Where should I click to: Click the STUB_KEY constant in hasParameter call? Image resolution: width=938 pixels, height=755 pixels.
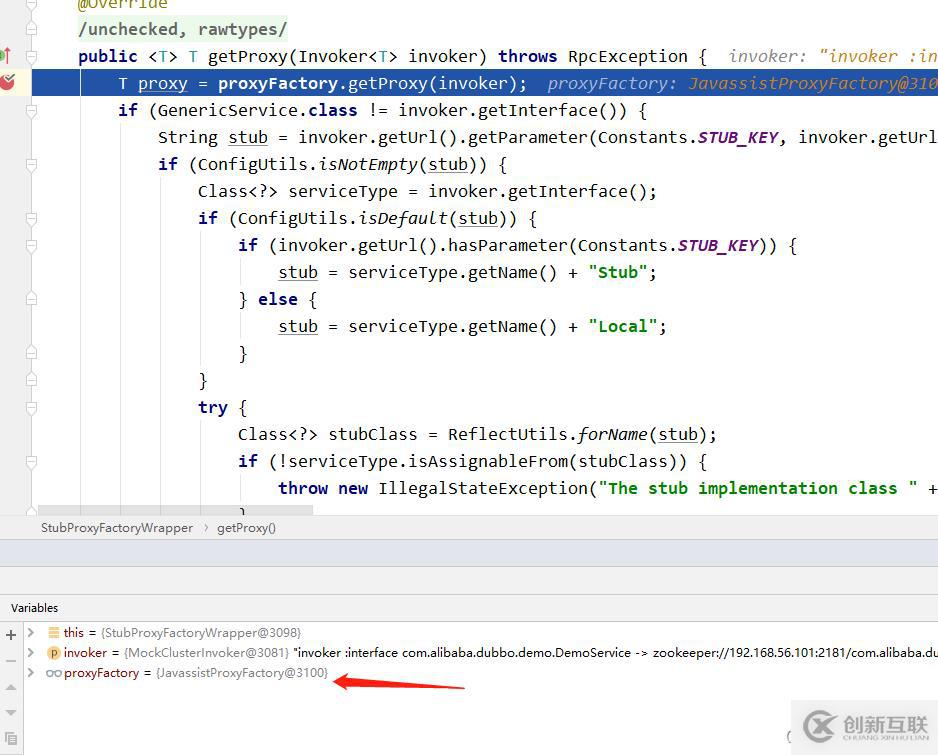point(718,245)
